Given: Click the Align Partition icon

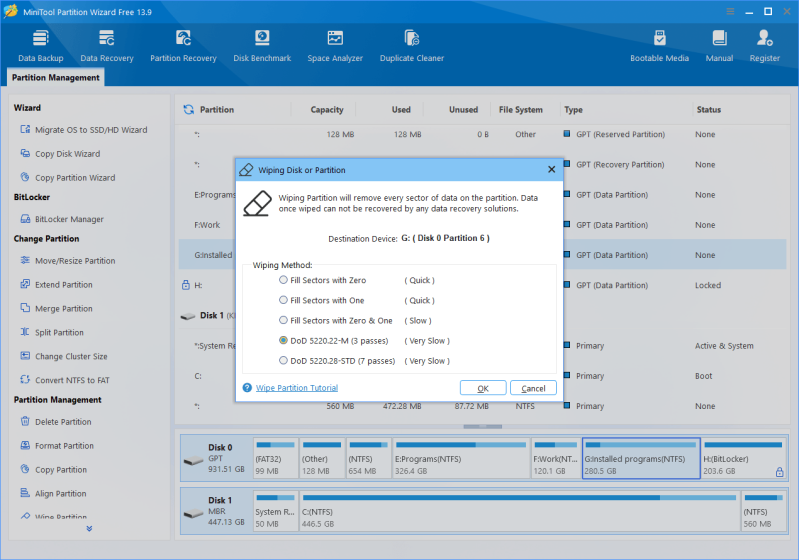Looking at the screenshot, I should click(25, 493).
